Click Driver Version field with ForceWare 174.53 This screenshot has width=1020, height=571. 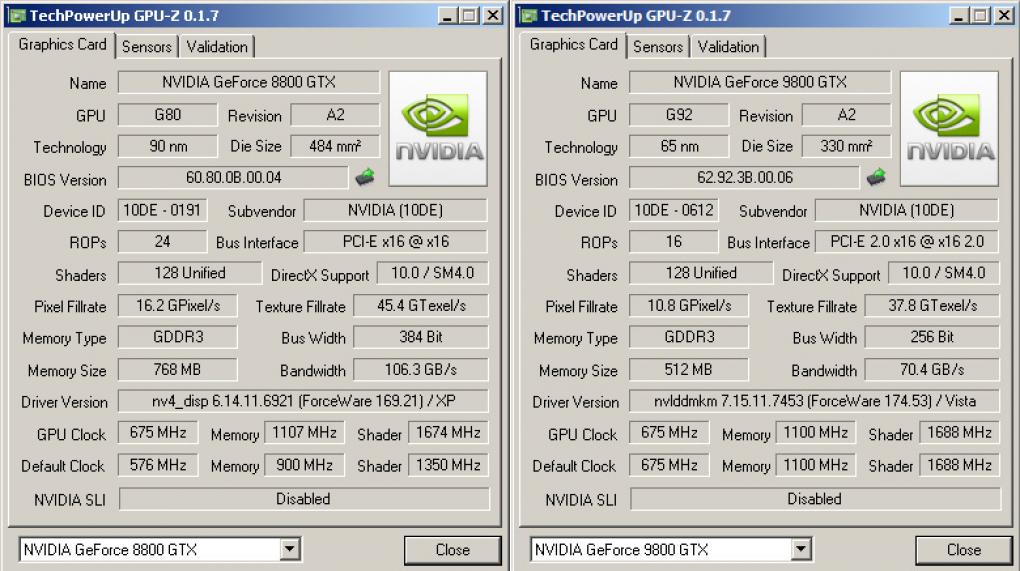pyautogui.click(x=814, y=401)
